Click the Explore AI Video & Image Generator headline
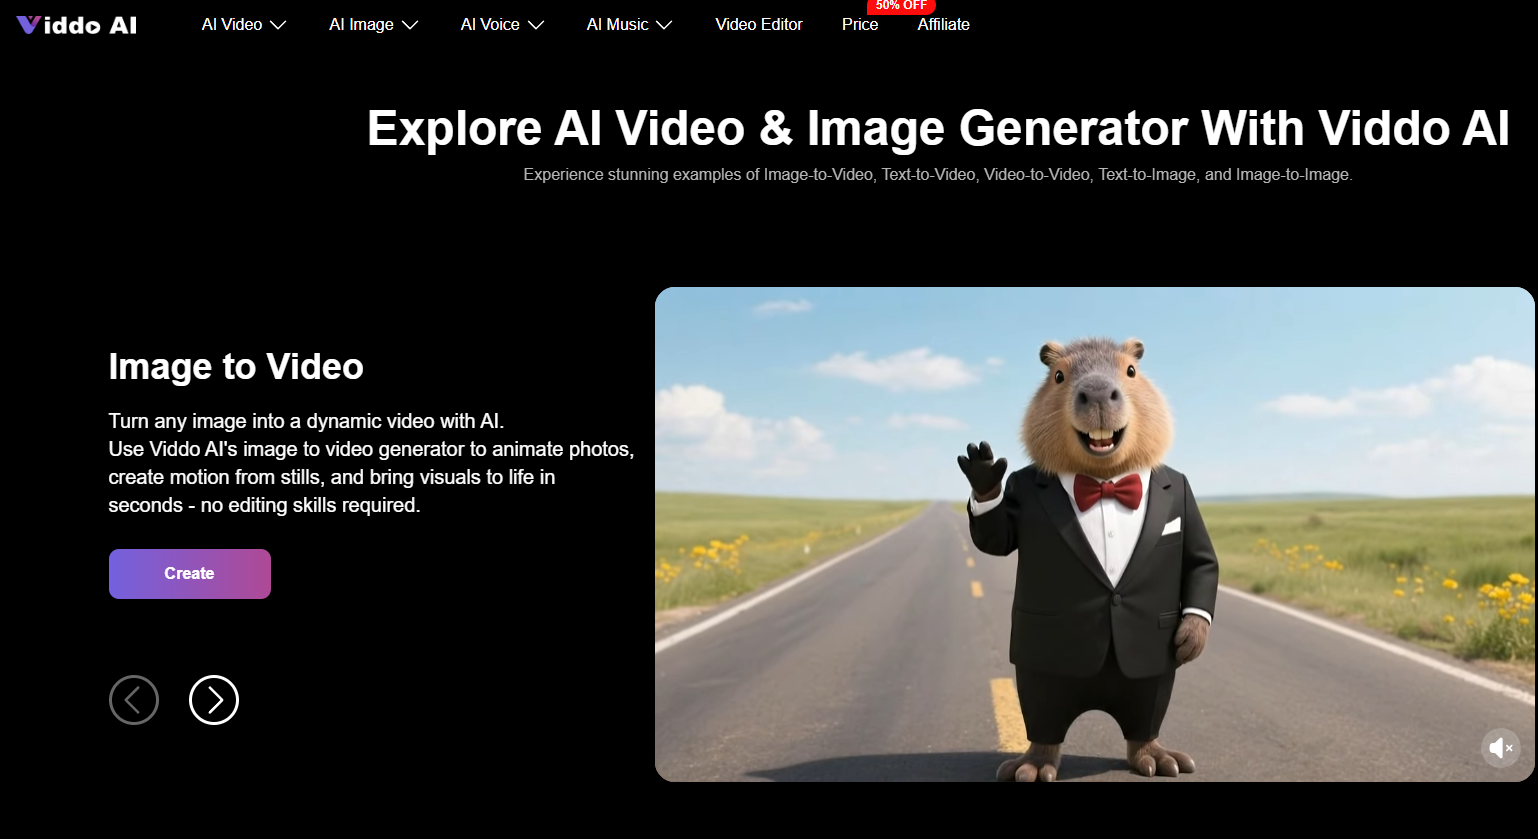 coord(938,128)
